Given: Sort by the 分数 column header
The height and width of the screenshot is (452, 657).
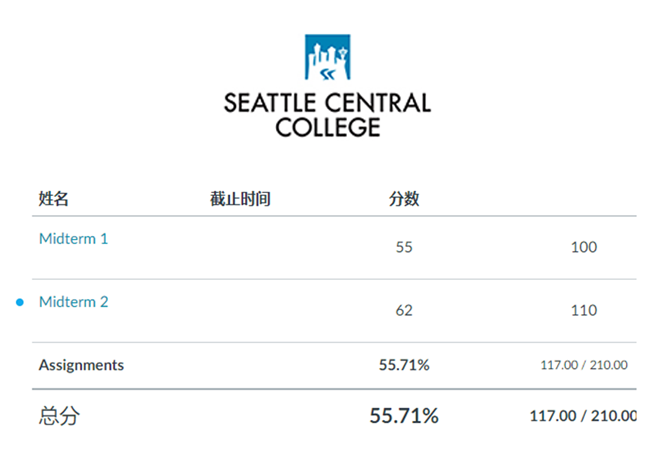Looking at the screenshot, I should click(404, 199).
